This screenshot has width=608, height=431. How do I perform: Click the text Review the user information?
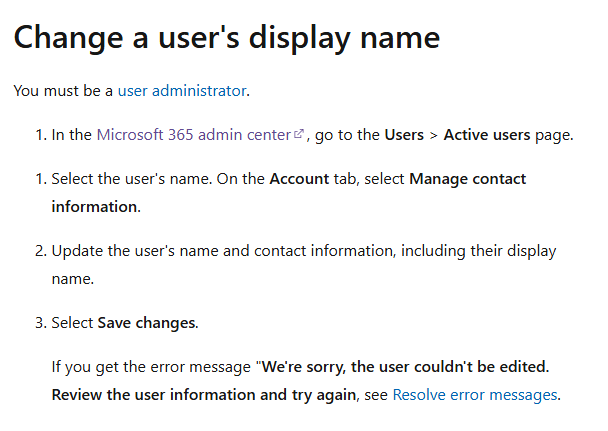pos(154,395)
